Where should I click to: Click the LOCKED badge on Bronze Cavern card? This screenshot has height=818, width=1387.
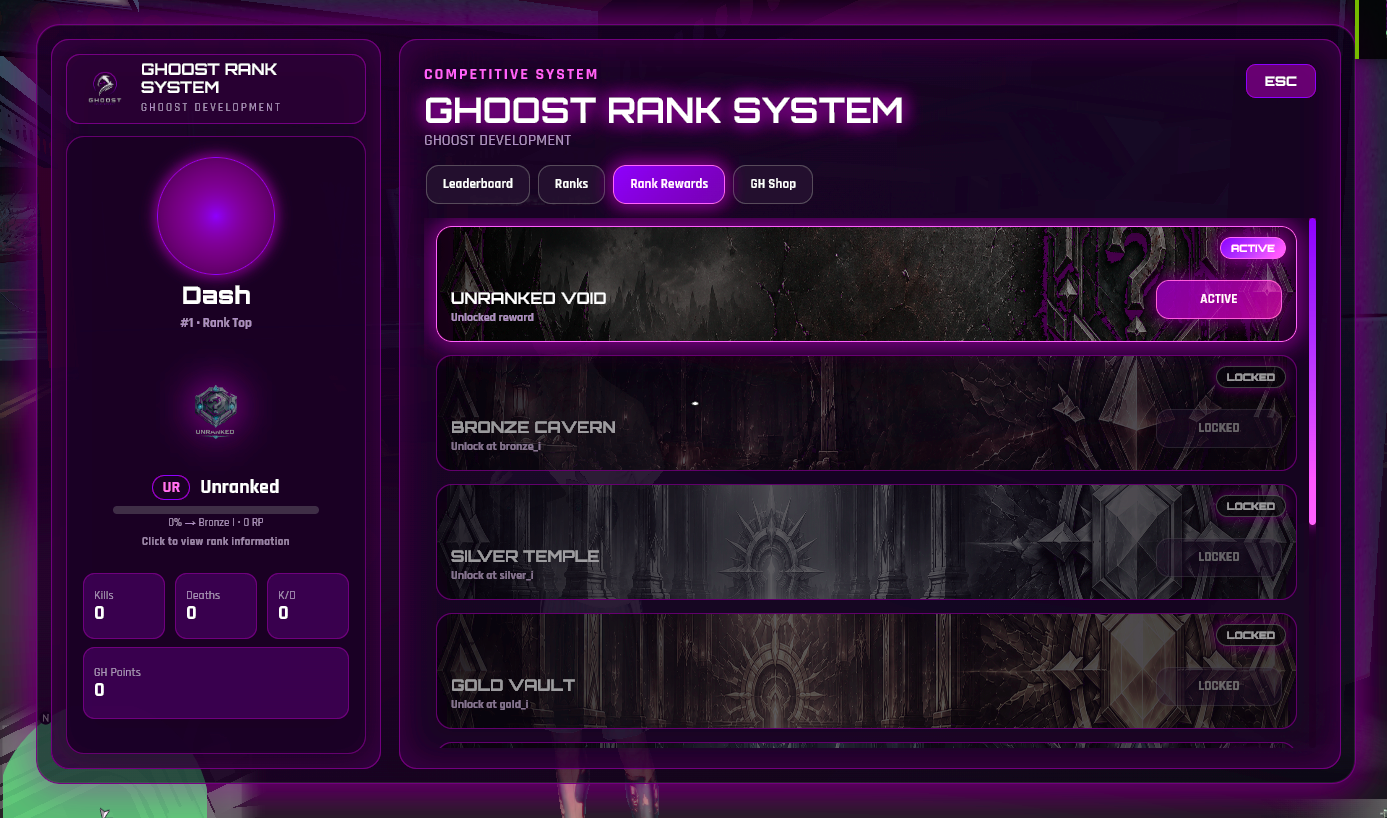pyautogui.click(x=1251, y=377)
